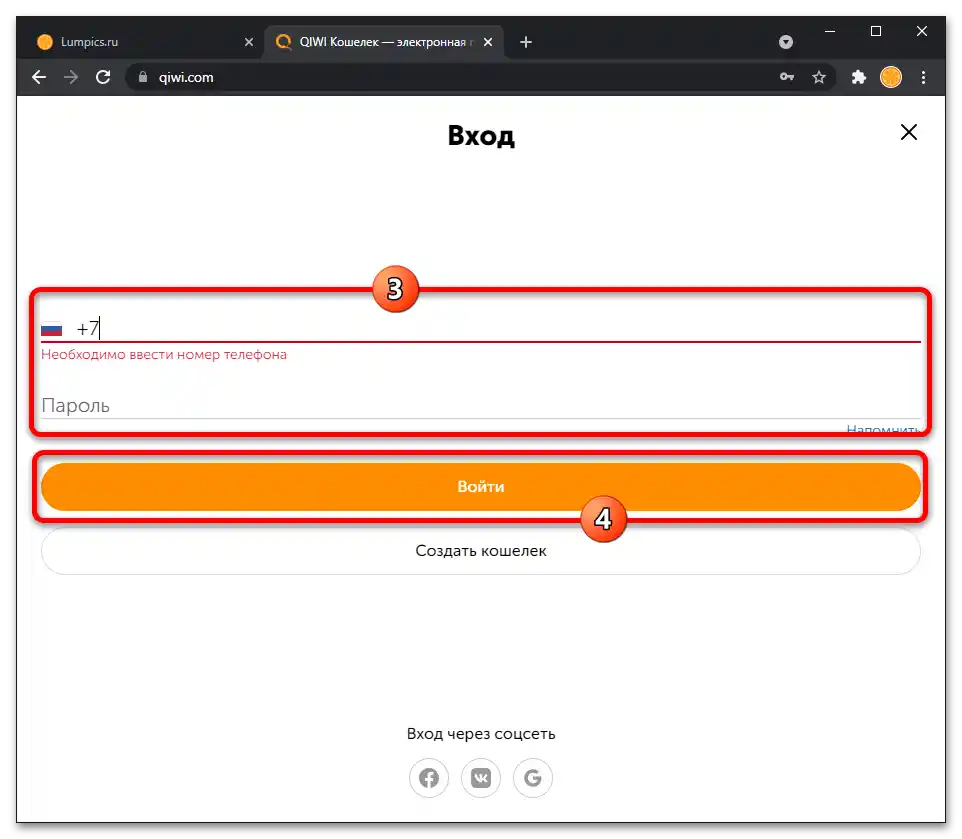Sign in with Google icon

(x=533, y=778)
